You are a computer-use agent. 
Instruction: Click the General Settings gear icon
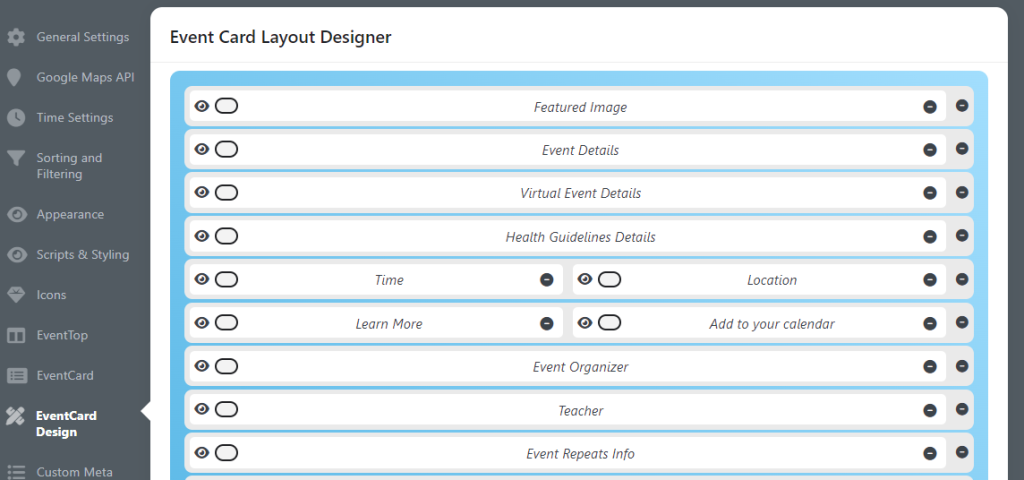[x=16, y=37]
